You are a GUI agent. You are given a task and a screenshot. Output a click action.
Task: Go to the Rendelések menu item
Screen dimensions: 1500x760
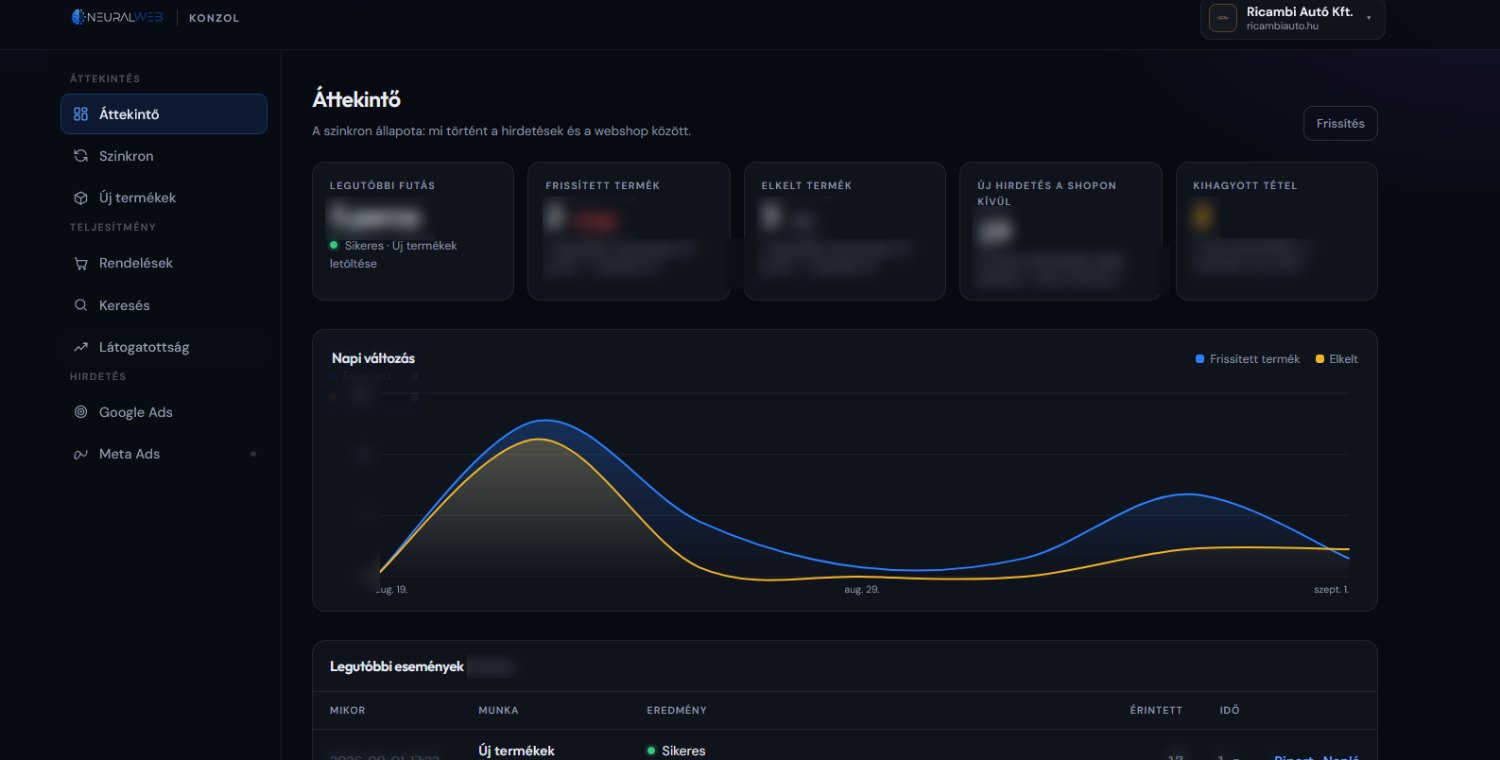coord(164,263)
